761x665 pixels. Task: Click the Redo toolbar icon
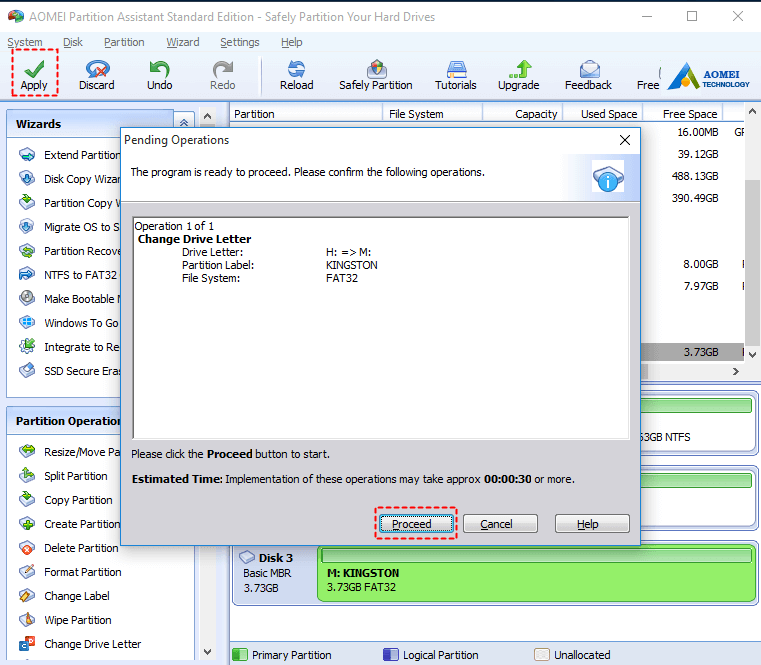[x=222, y=75]
